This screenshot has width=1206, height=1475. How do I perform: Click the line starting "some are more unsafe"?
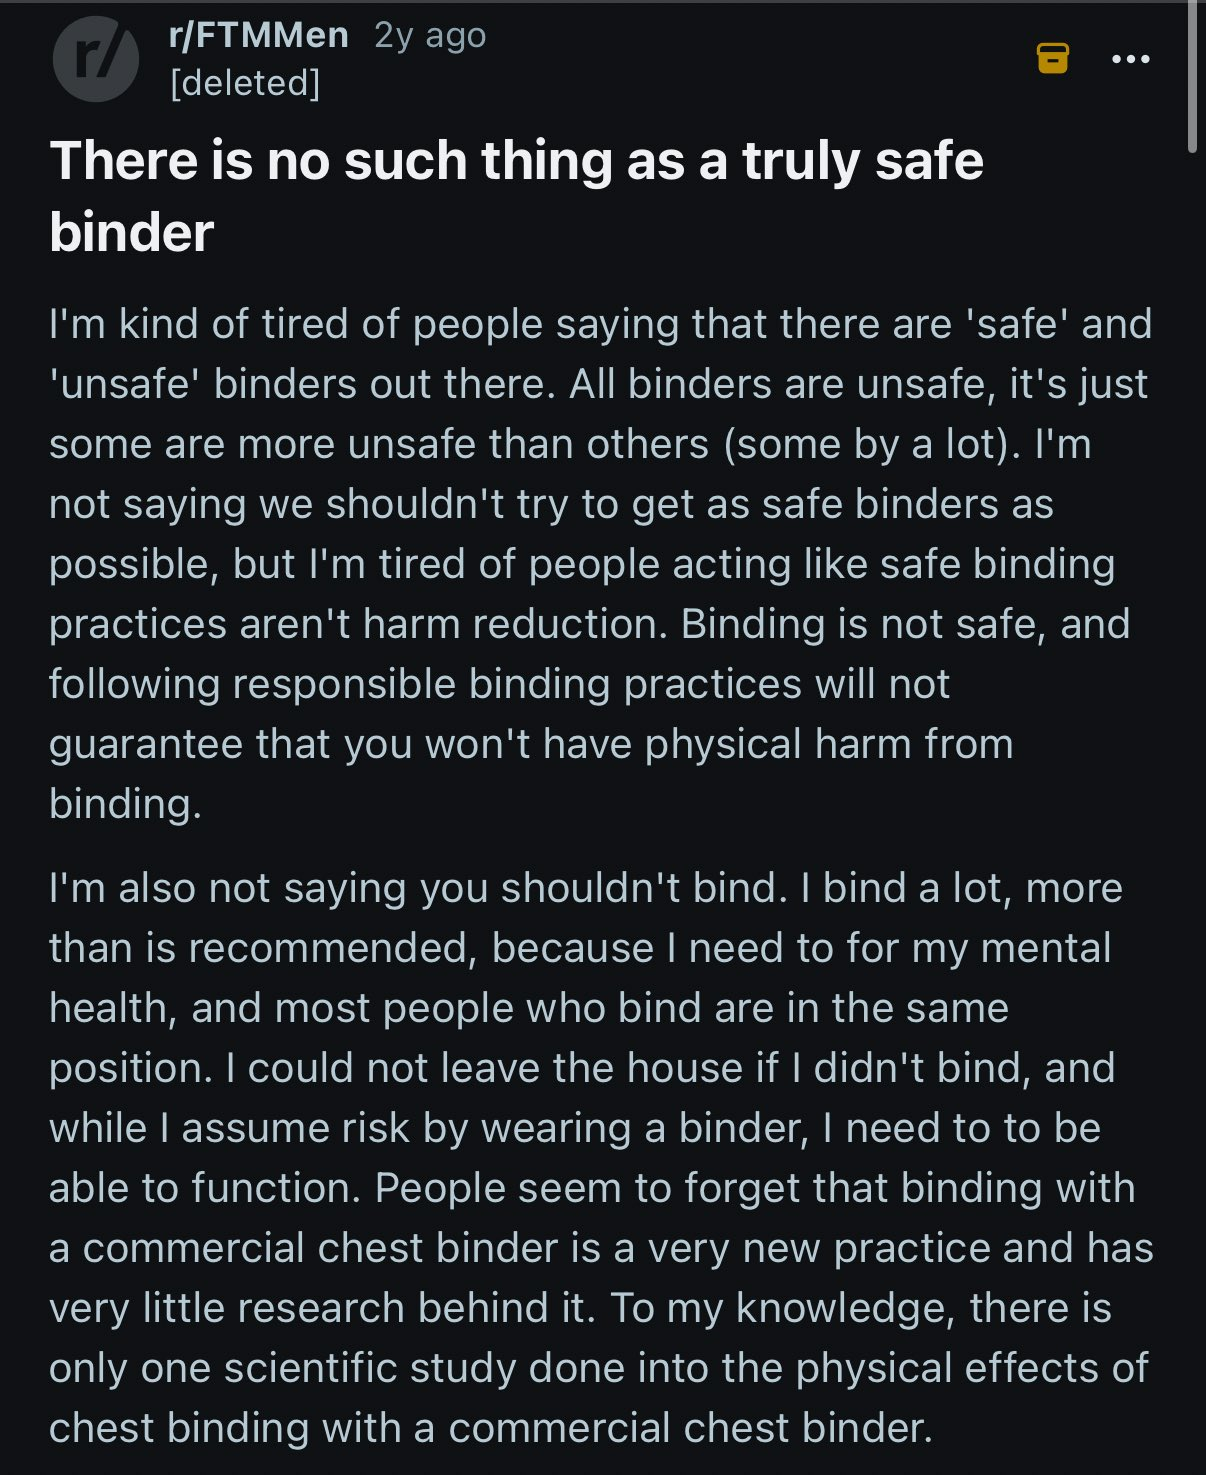570,444
